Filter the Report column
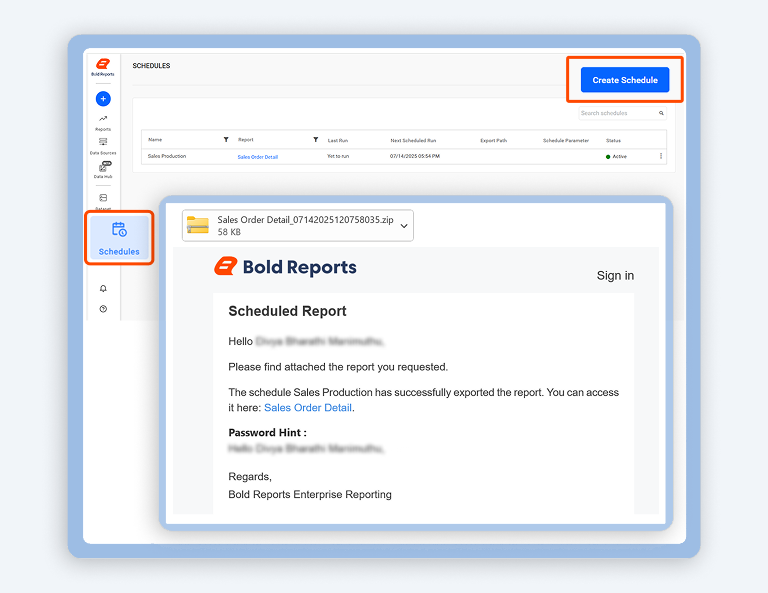Image resolution: width=768 pixels, height=593 pixels. click(316, 140)
